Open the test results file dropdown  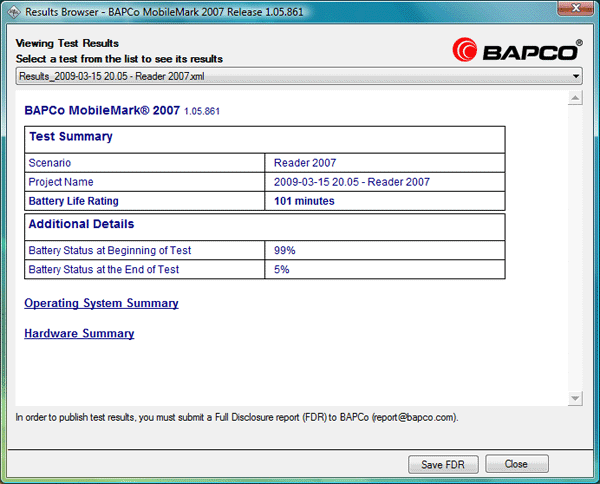[299, 76]
